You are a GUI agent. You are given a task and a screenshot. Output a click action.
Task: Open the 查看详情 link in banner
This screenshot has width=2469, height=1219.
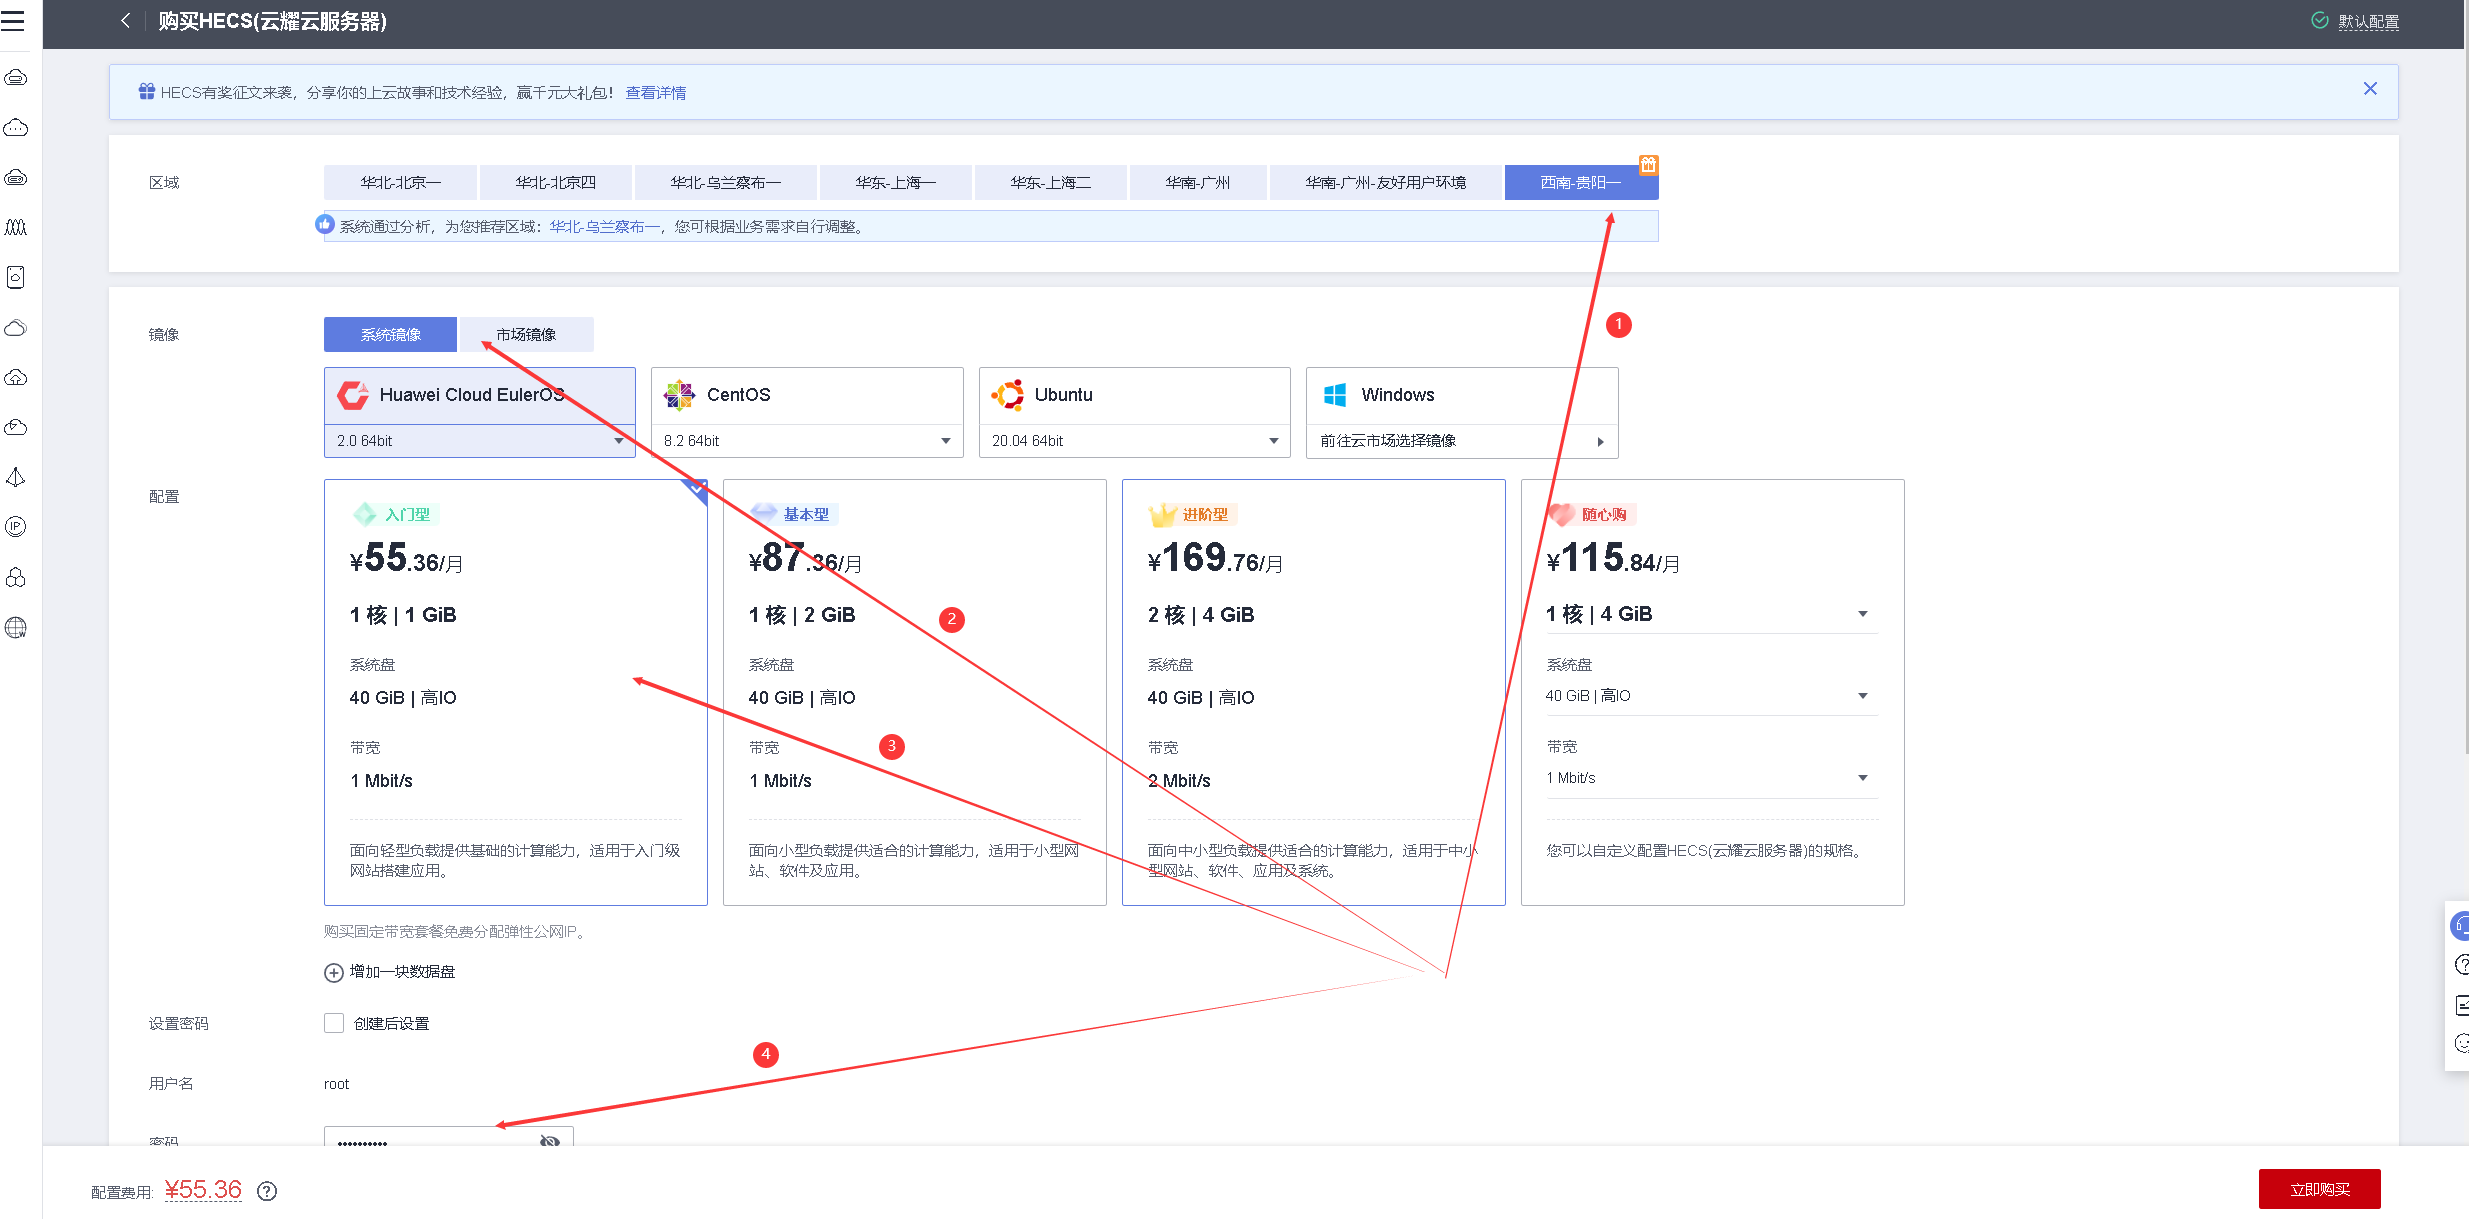click(655, 93)
